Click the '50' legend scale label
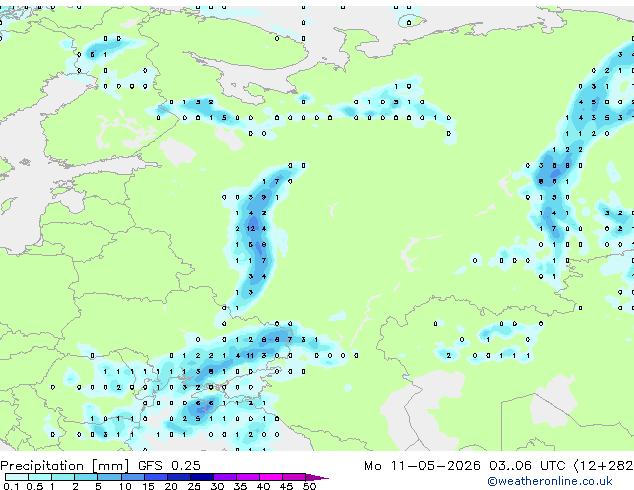Screen dimensions: 634x490 tap(310, 486)
